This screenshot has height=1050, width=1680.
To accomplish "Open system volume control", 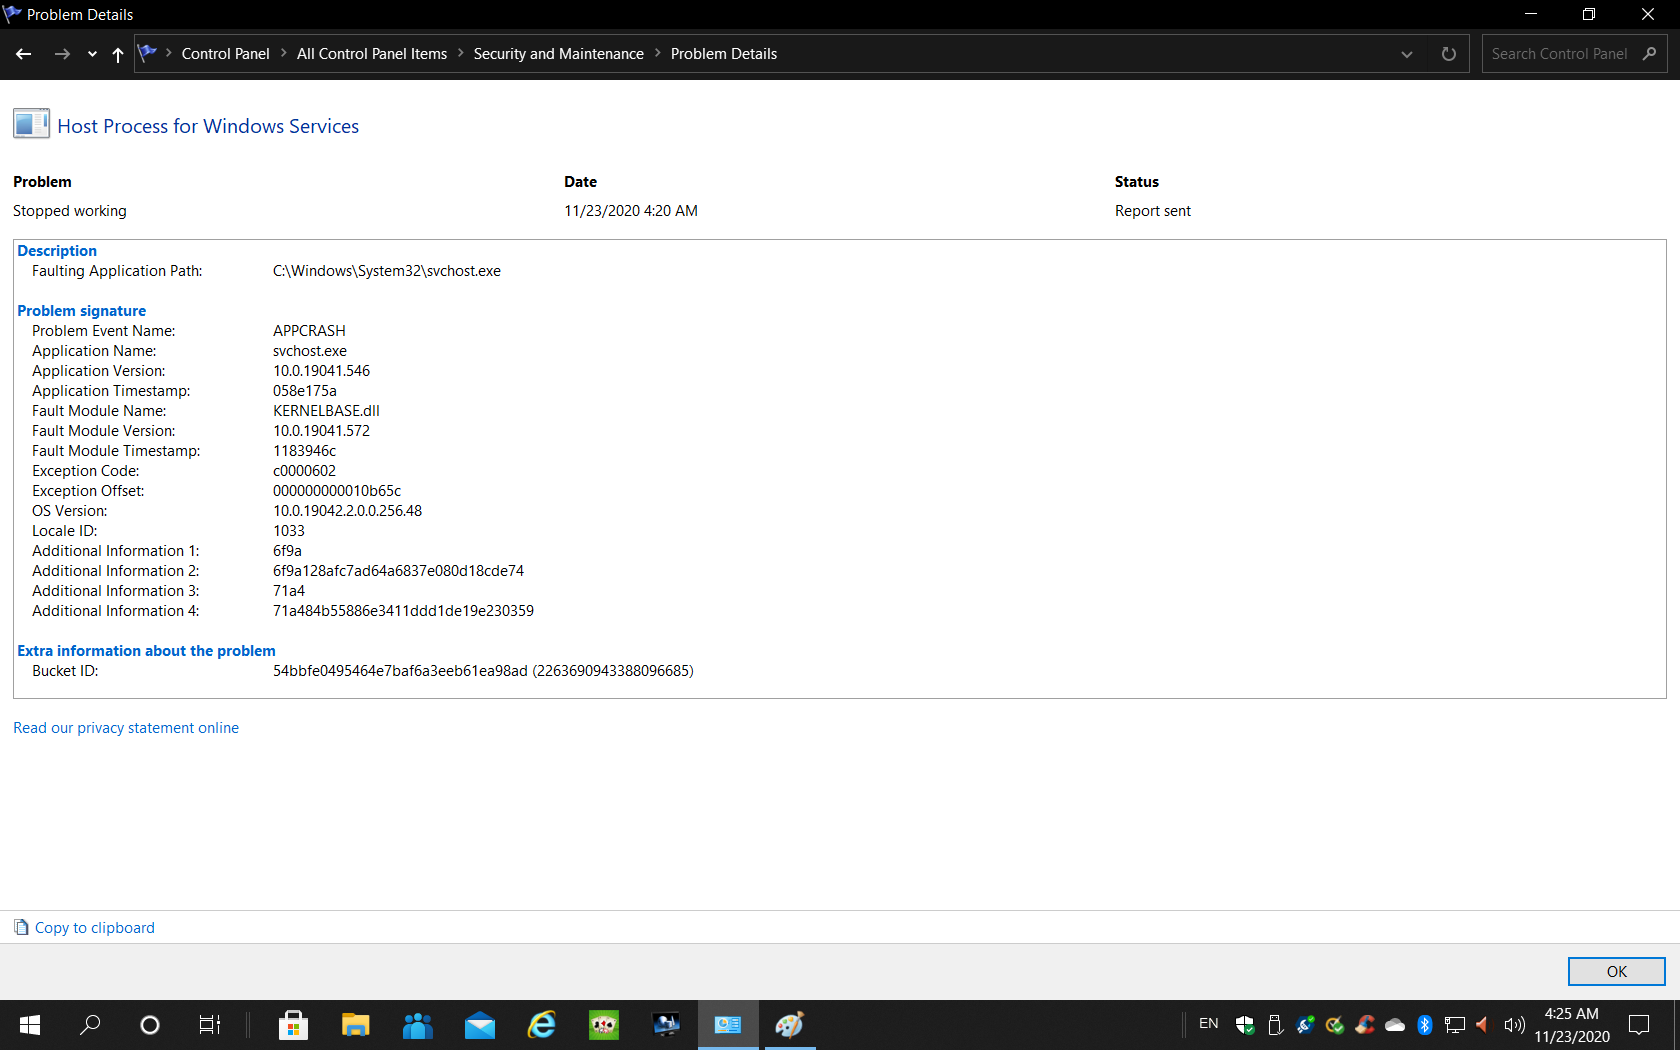I will [1514, 1025].
